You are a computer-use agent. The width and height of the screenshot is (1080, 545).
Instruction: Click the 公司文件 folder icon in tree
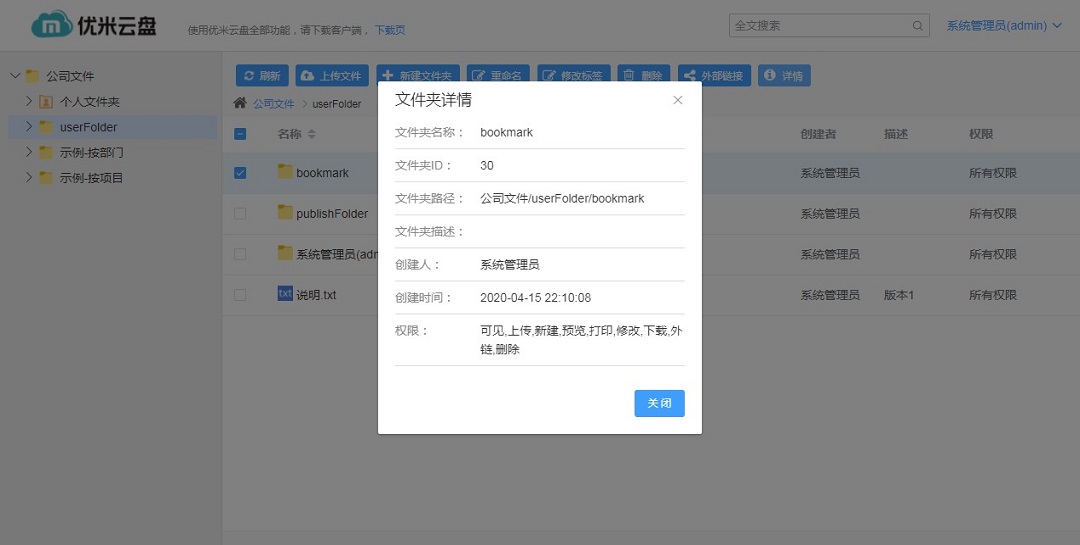tap(32, 76)
